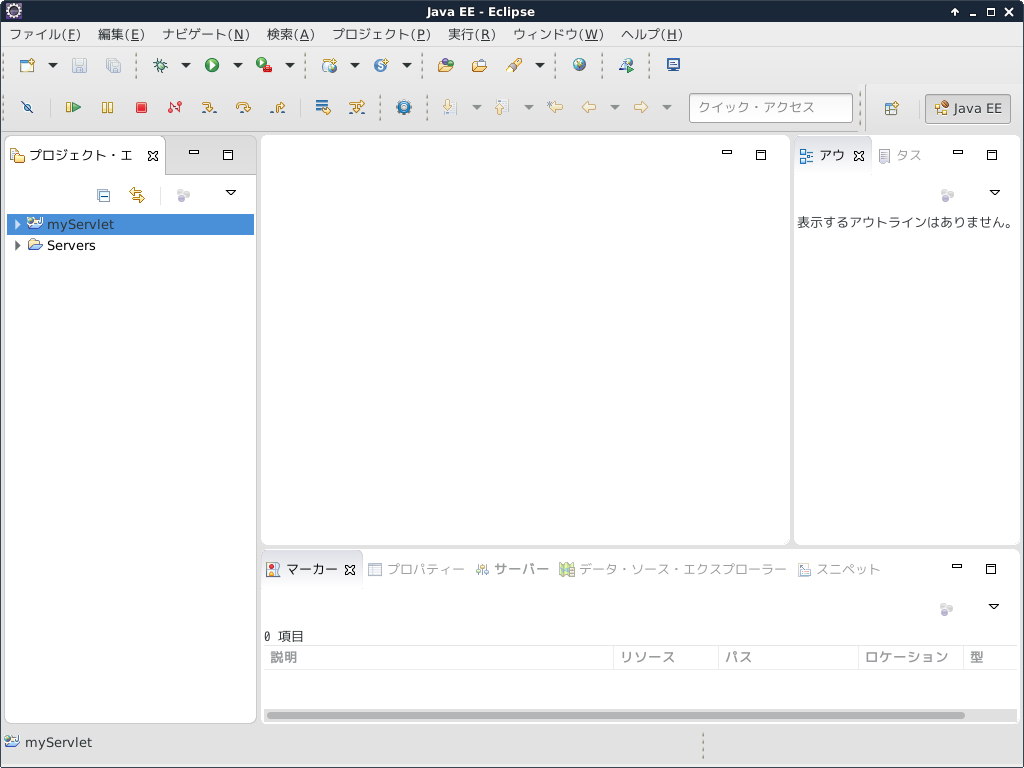Click the Step Return icon
Viewport: 1024px width, 768px height.
[x=278, y=107]
